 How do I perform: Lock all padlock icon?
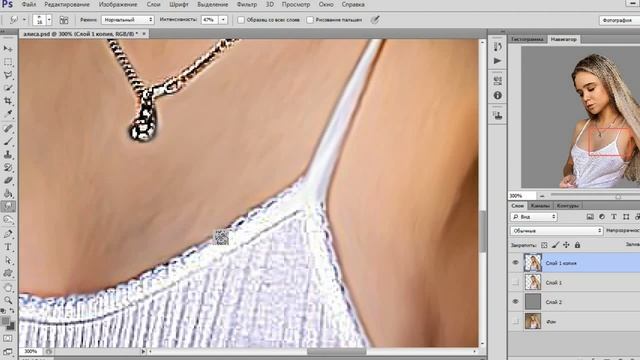pyautogui.click(x=577, y=245)
